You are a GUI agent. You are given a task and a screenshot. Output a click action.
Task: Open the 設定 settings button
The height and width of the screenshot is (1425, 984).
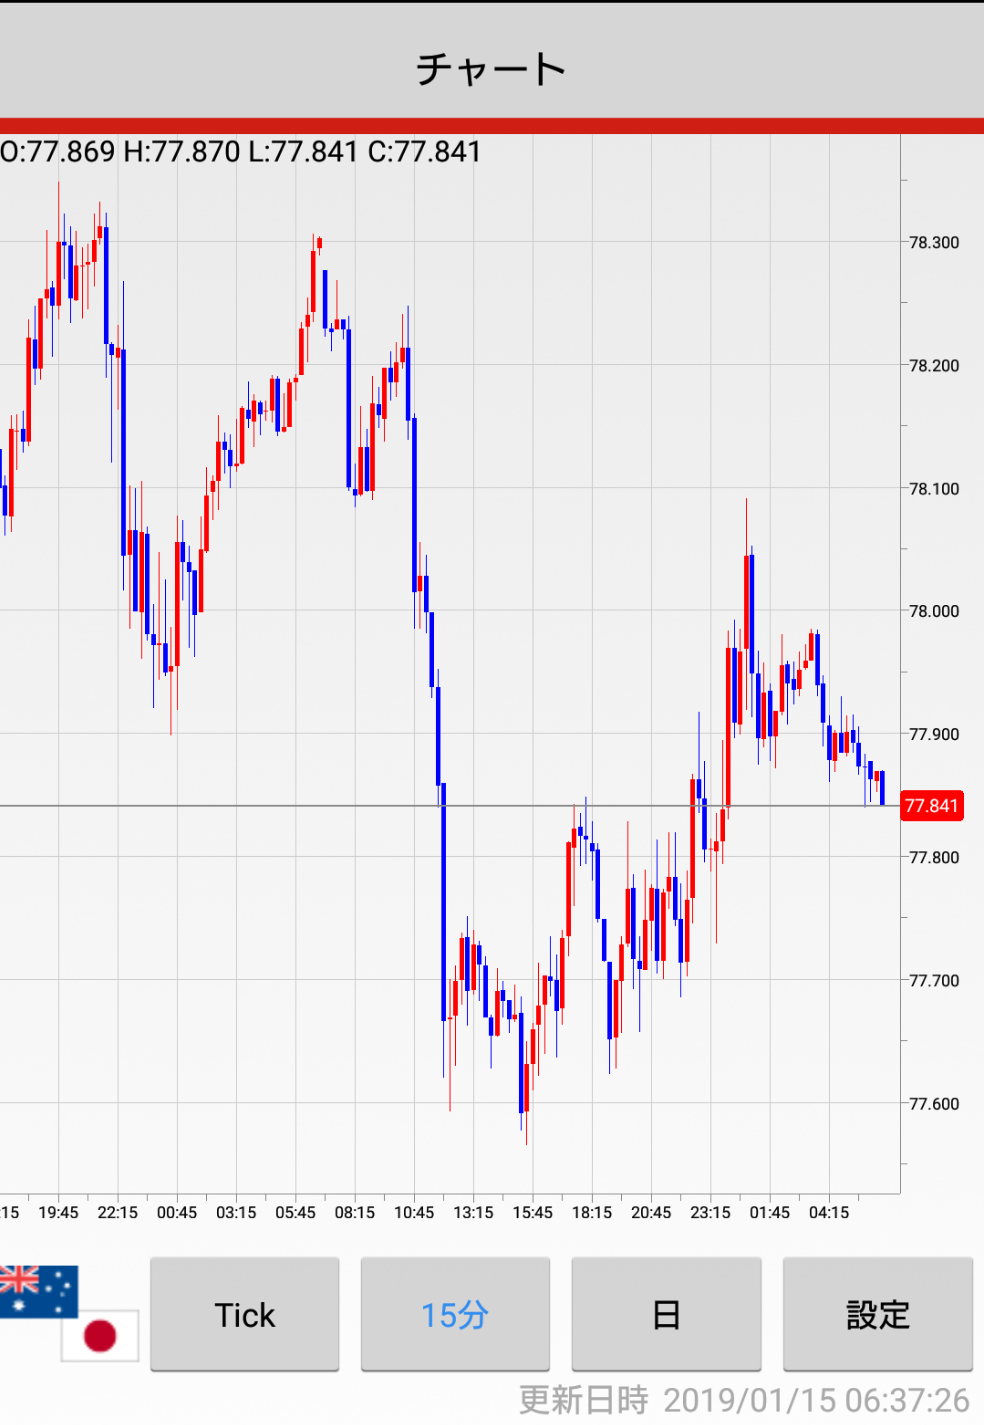click(x=877, y=1314)
